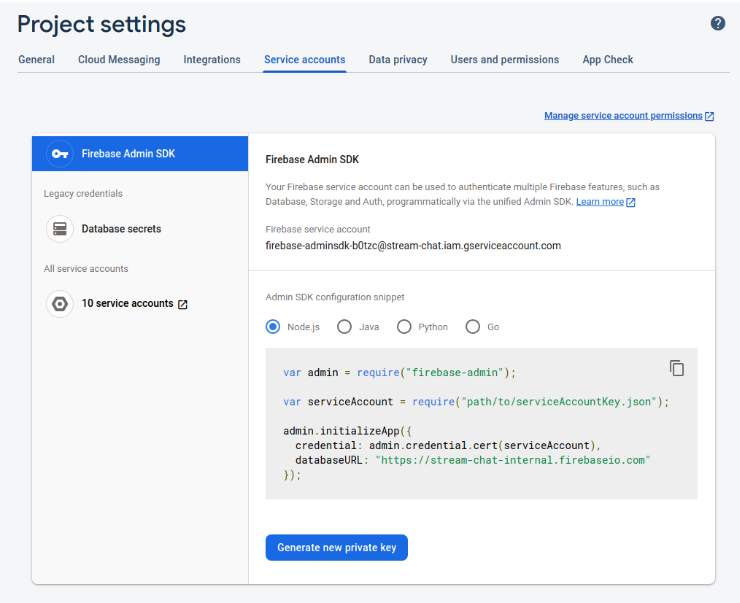This screenshot has width=740, height=603.
Task: Click the "firebase-admin" require string
Action: (x=454, y=372)
